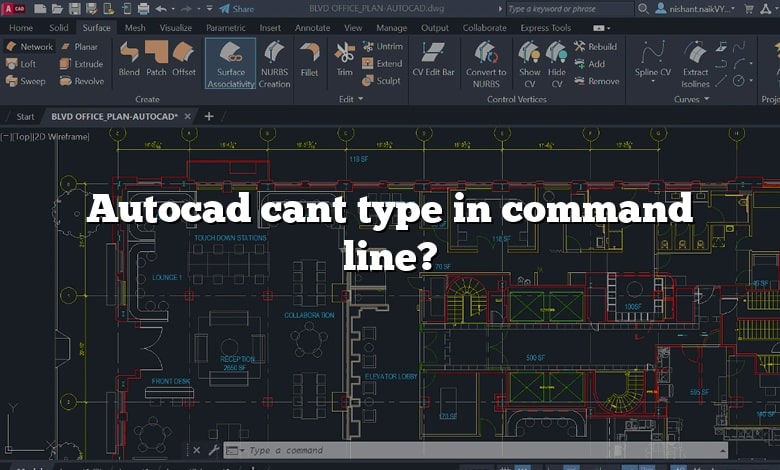Viewport: 780px width, 470px height.
Task: Open the Home ribbon tab
Action: click(x=21, y=28)
